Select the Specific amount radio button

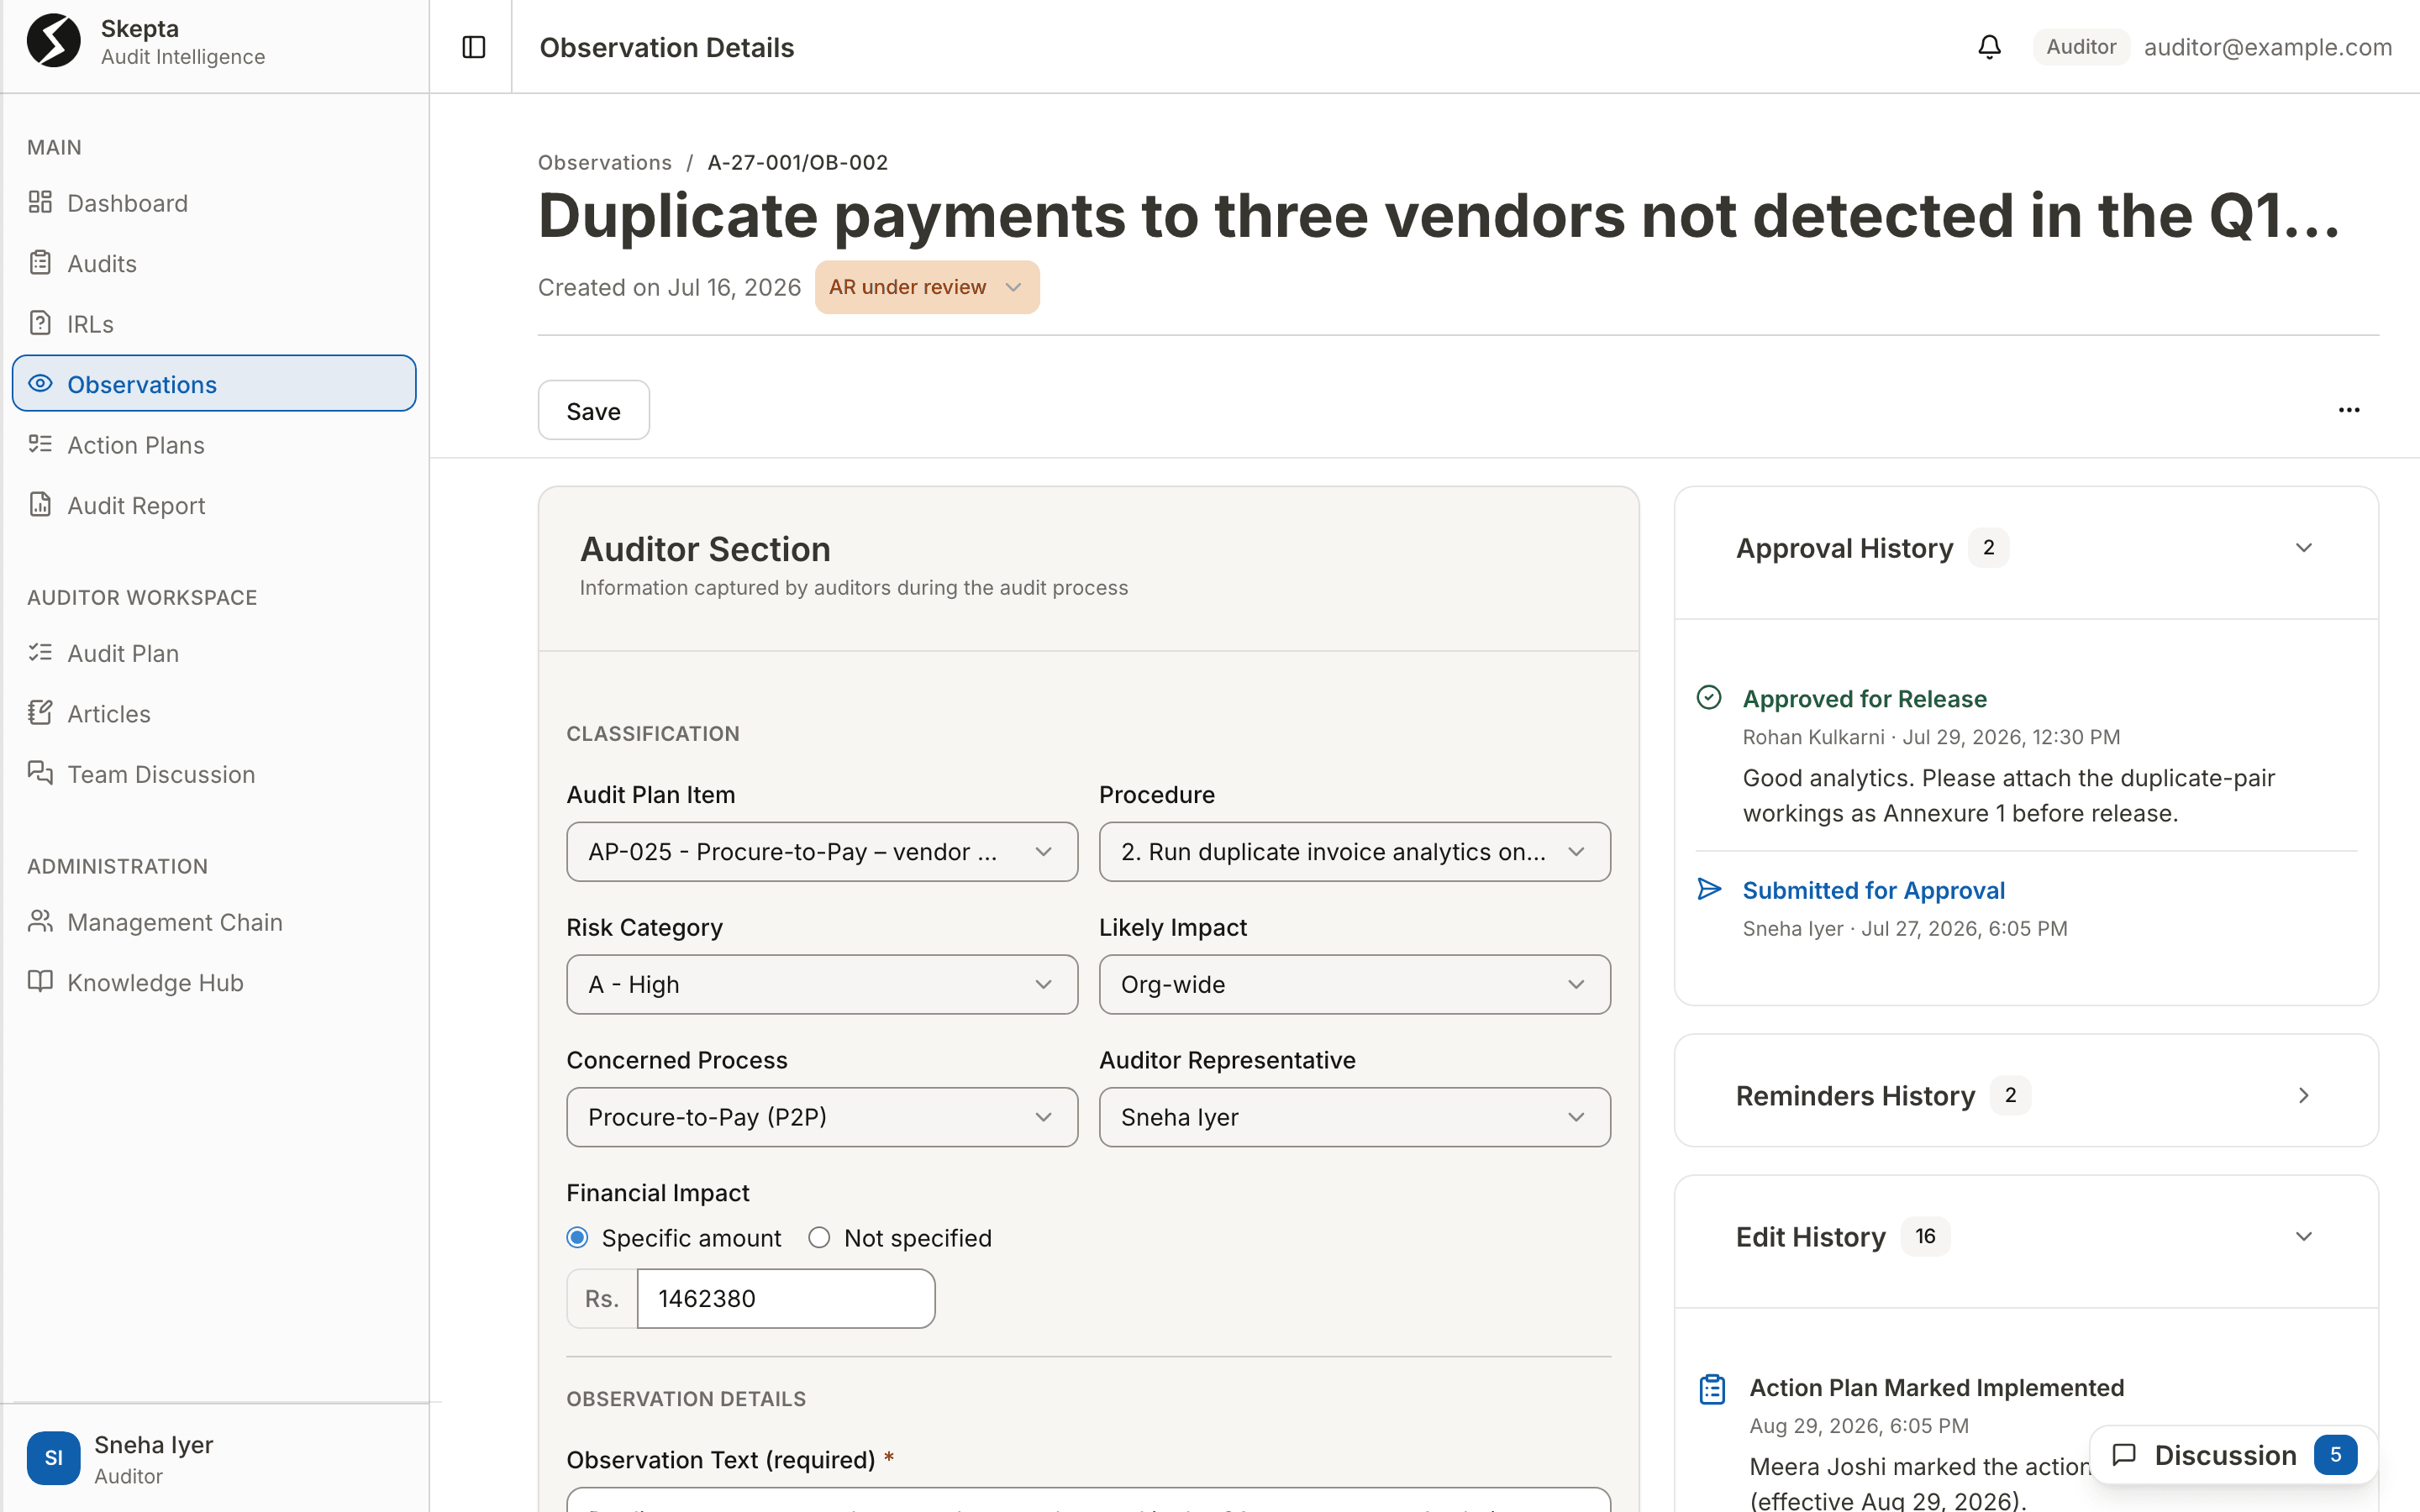577,1238
